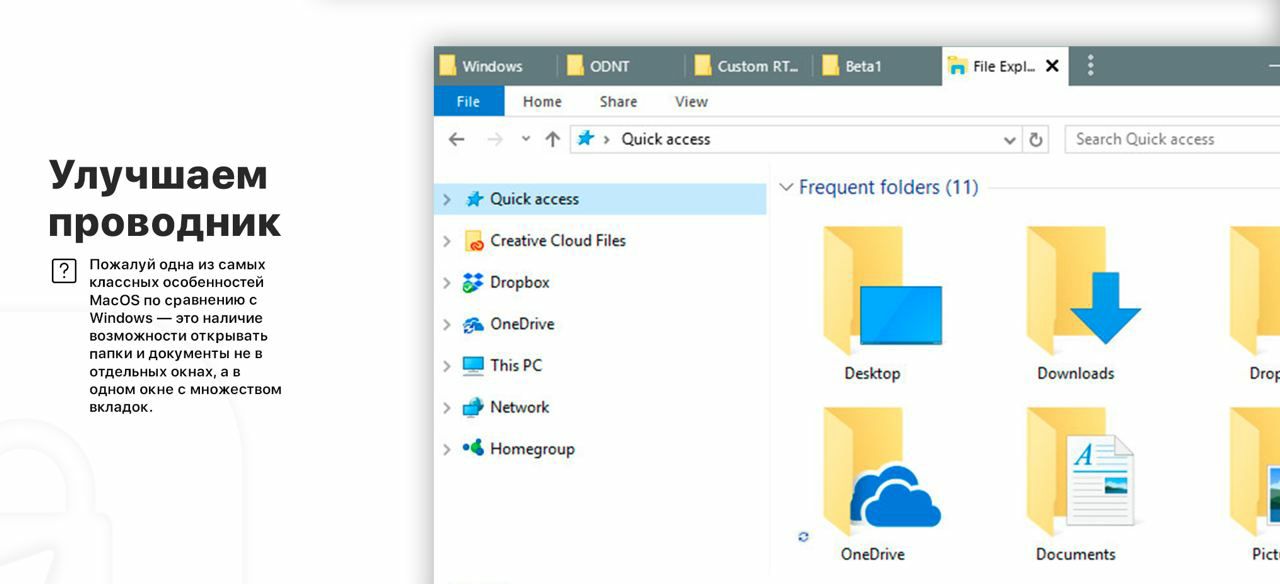Go up one folder level

tap(552, 139)
